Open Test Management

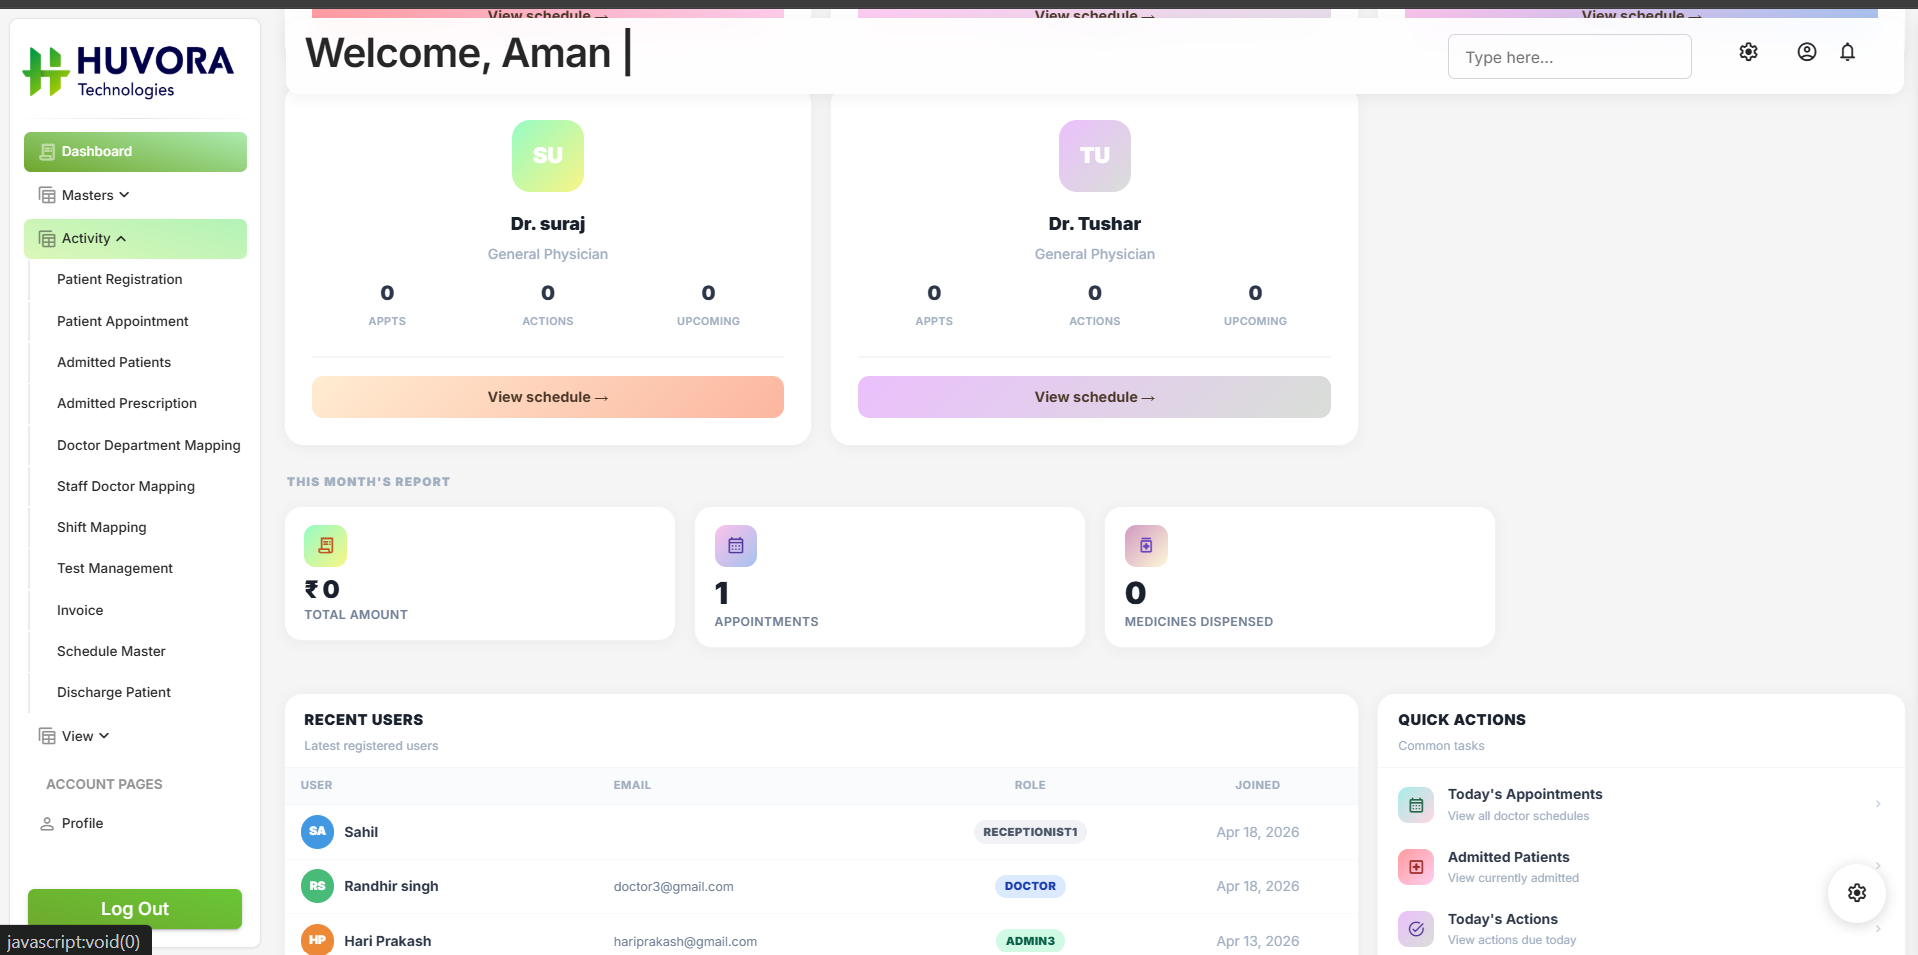tap(115, 568)
